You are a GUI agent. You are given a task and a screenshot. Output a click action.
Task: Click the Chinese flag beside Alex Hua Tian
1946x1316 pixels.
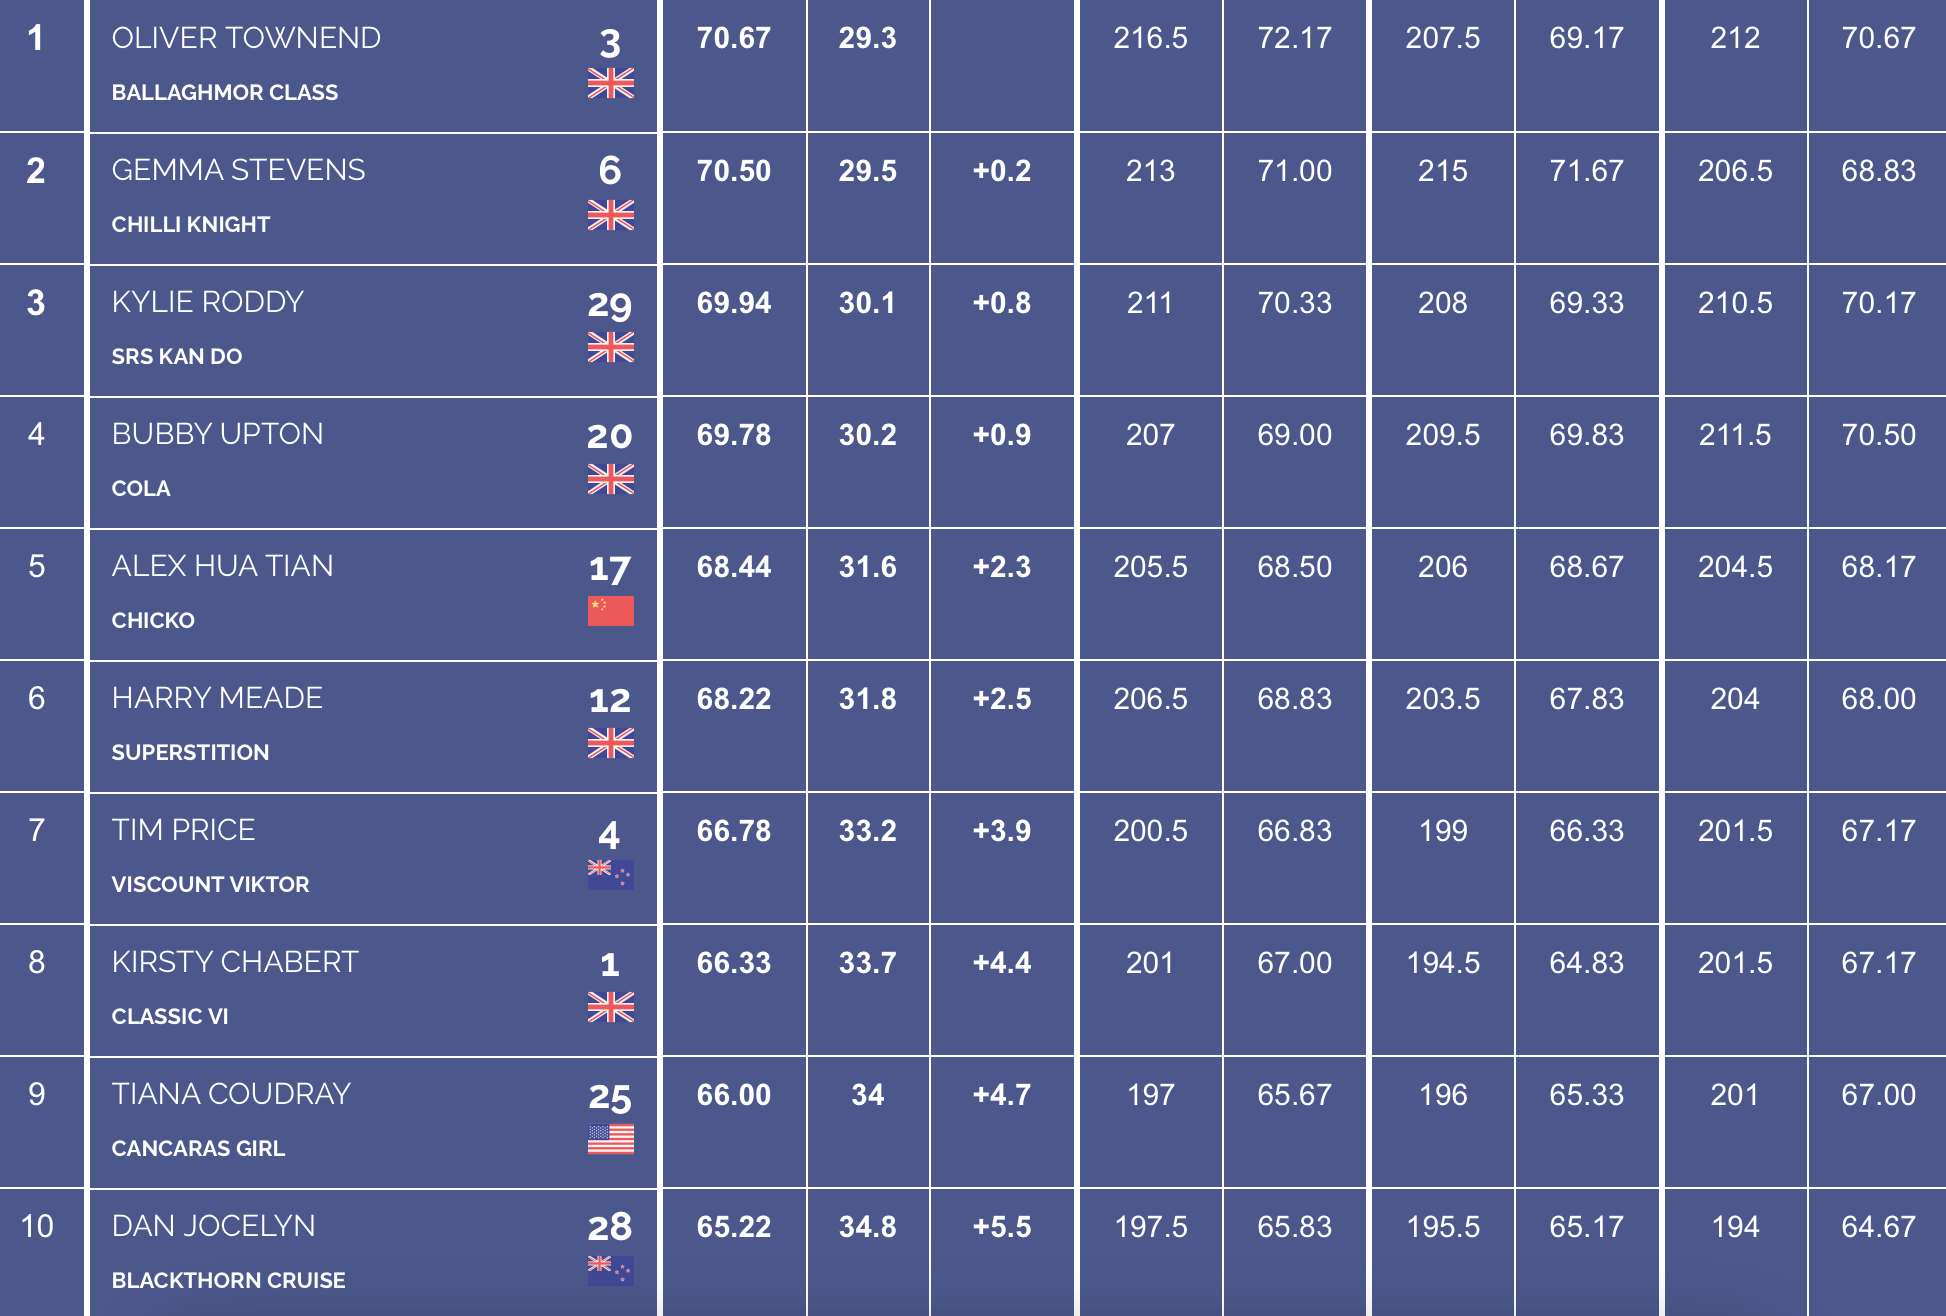pyautogui.click(x=610, y=610)
